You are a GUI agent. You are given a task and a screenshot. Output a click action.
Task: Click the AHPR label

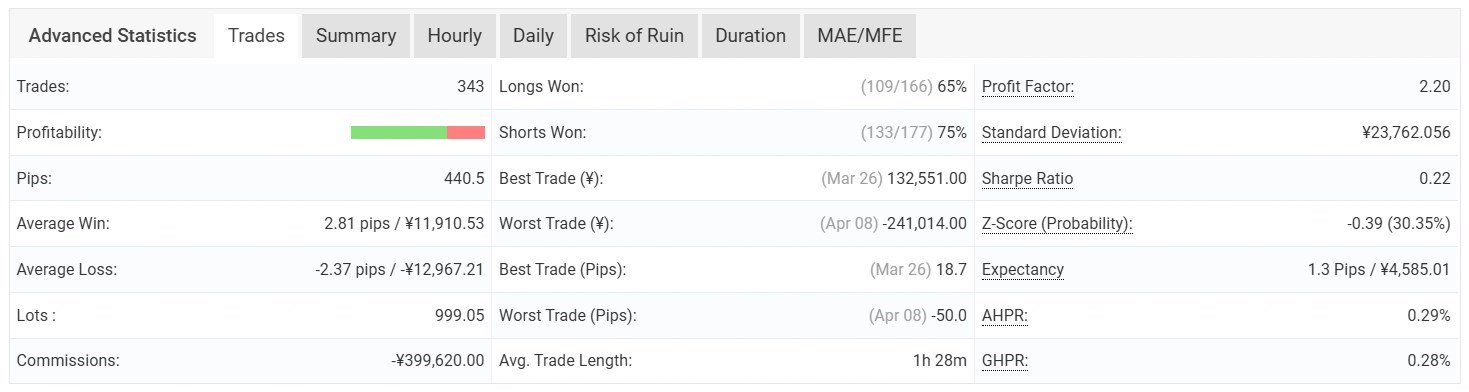click(x=1005, y=316)
